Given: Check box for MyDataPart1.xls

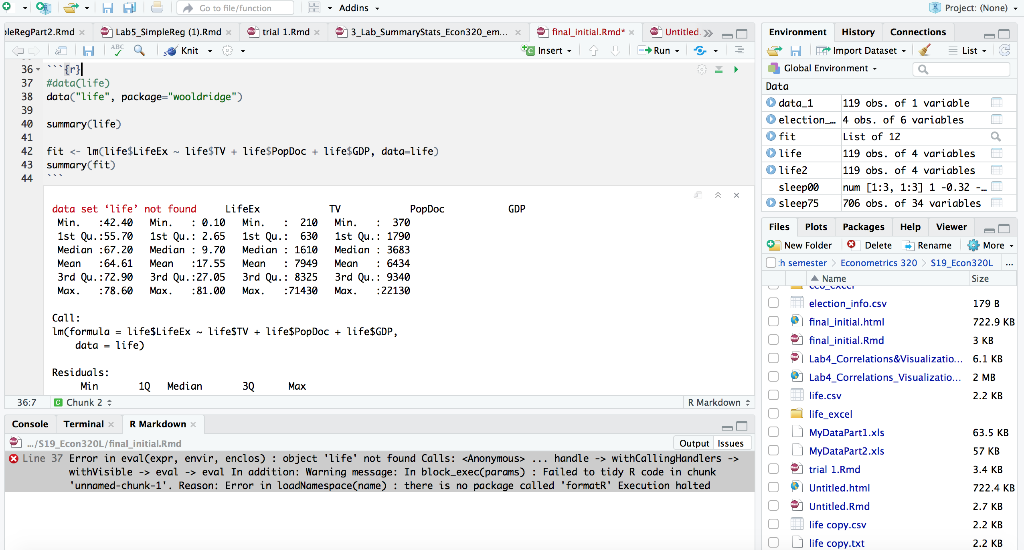Looking at the screenshot, I should point(773,432).
